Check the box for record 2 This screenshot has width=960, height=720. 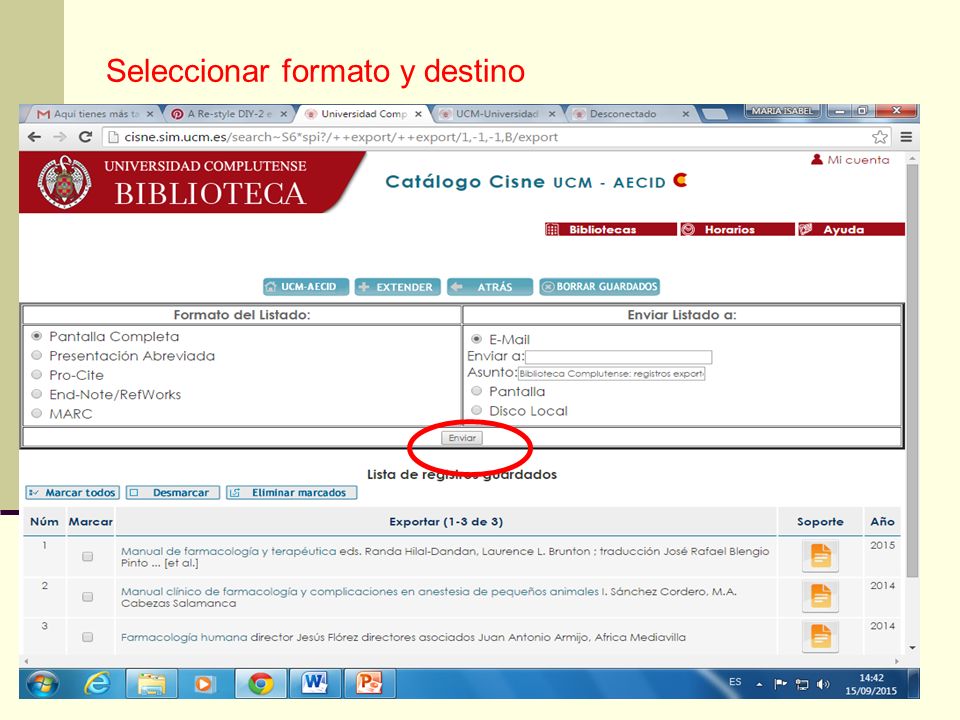click(88, 597)
